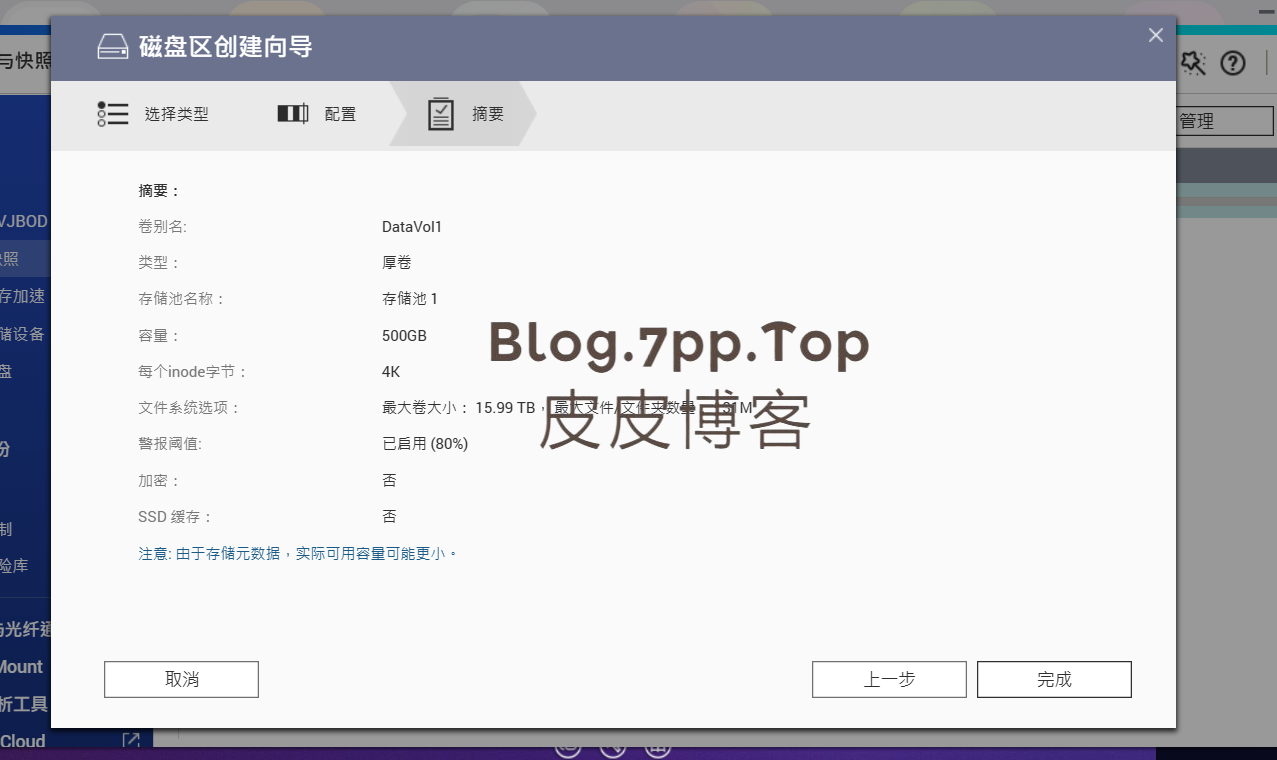
Task: Open the external link icon beside Cloud
Action: [131, 741]
